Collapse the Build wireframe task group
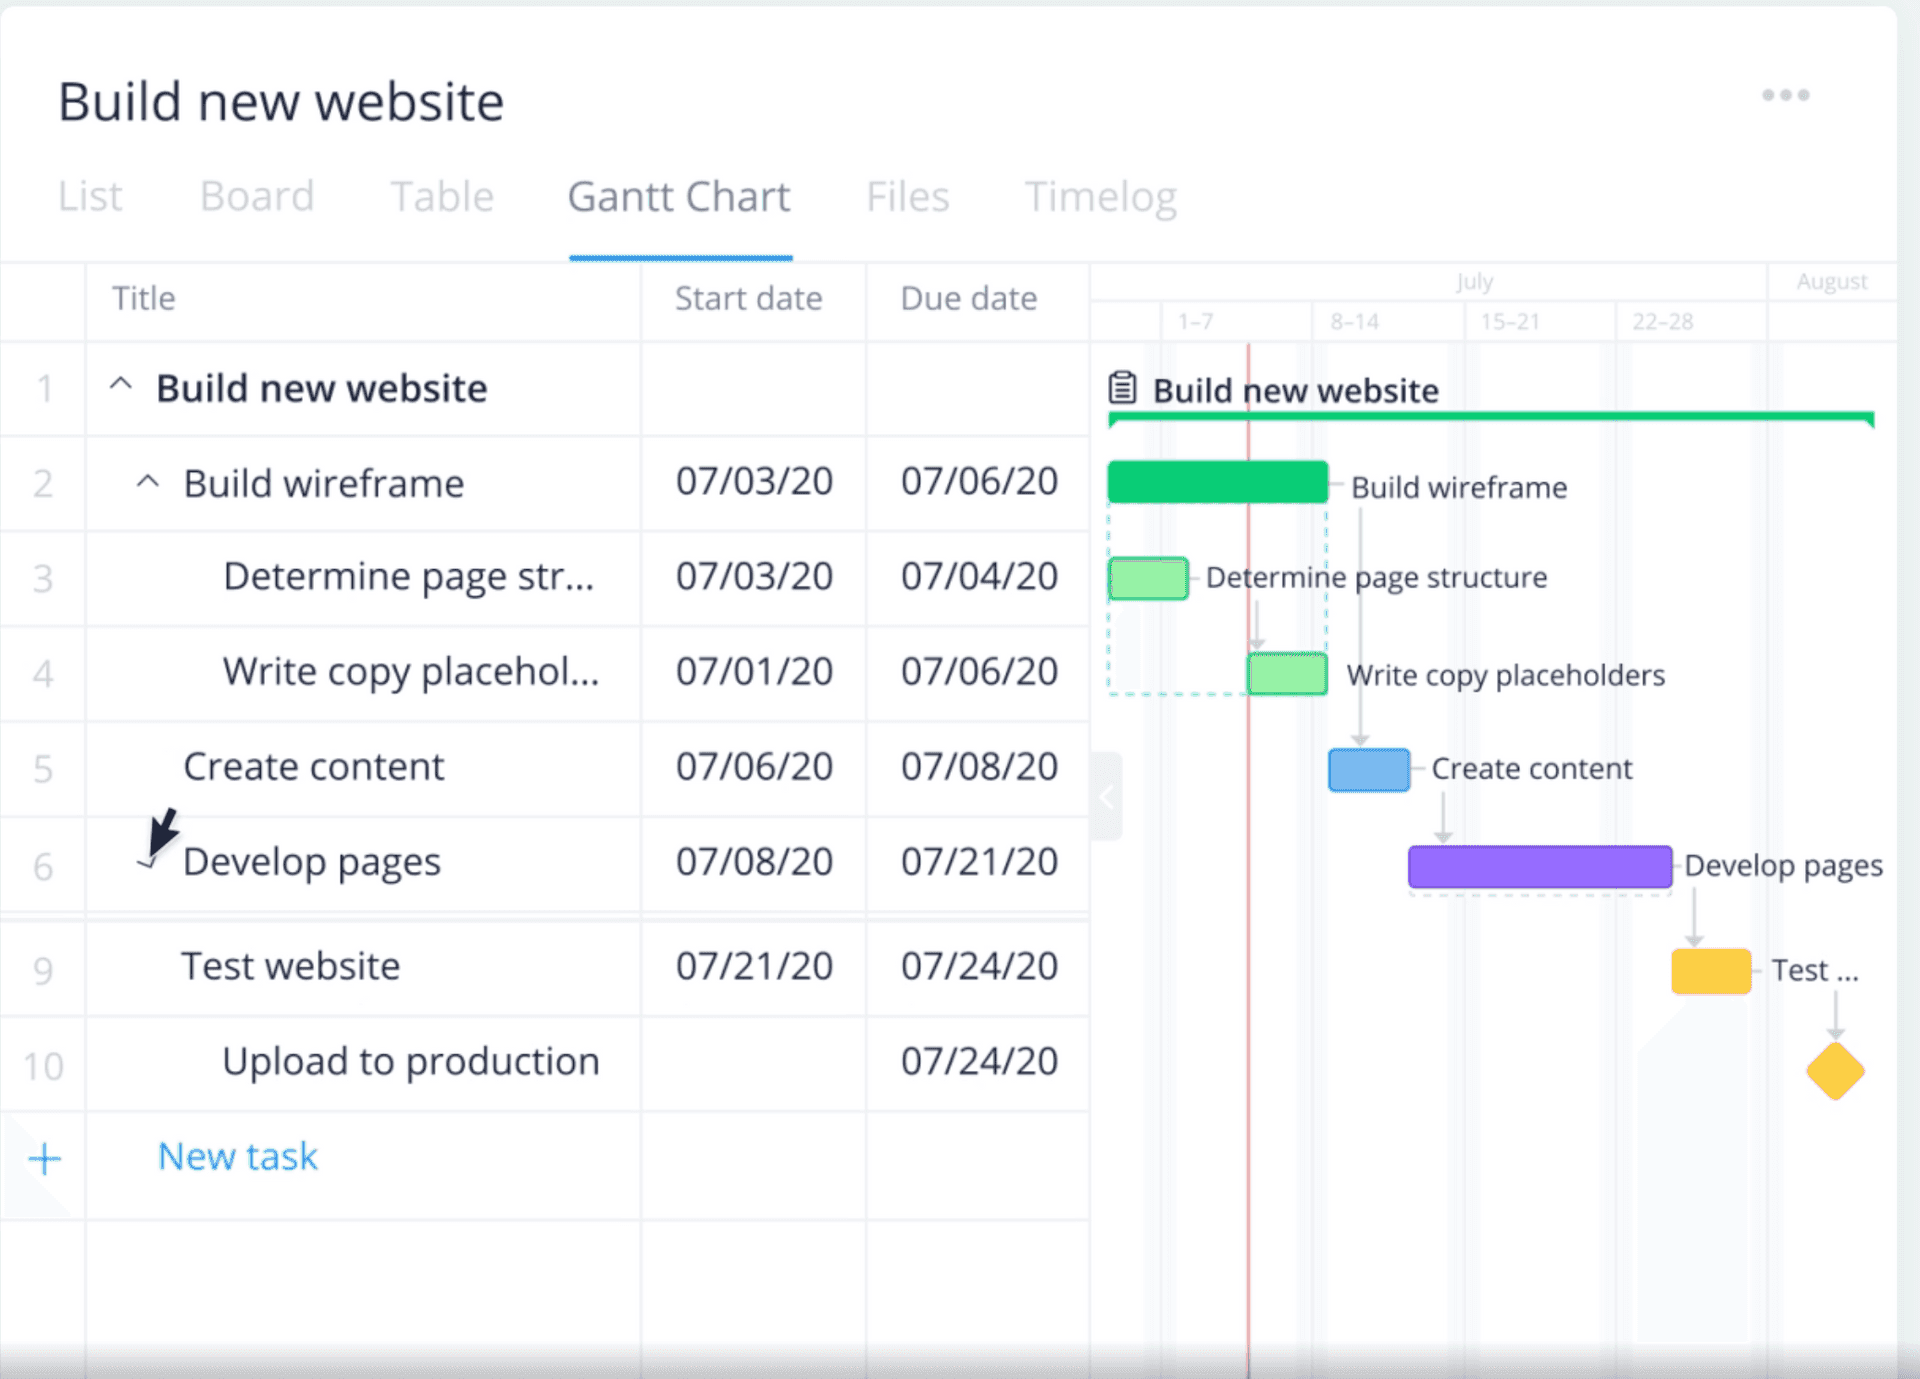 [x=148, y=482]
